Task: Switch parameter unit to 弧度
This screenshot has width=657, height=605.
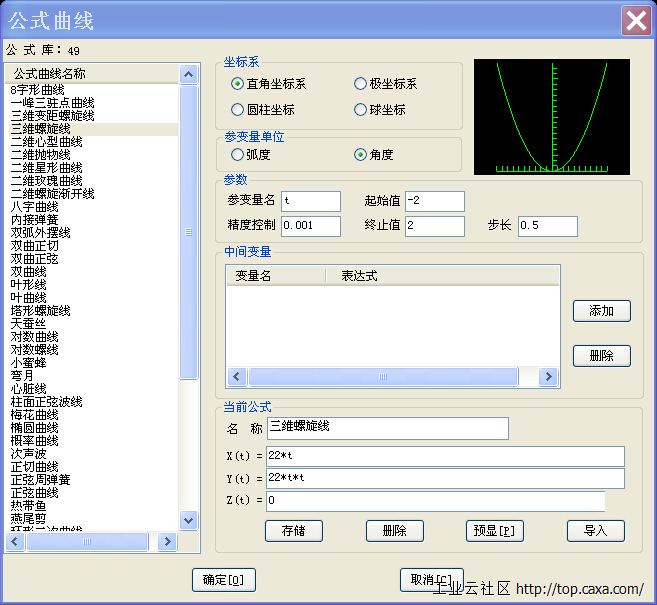Action: click(237, 155)
